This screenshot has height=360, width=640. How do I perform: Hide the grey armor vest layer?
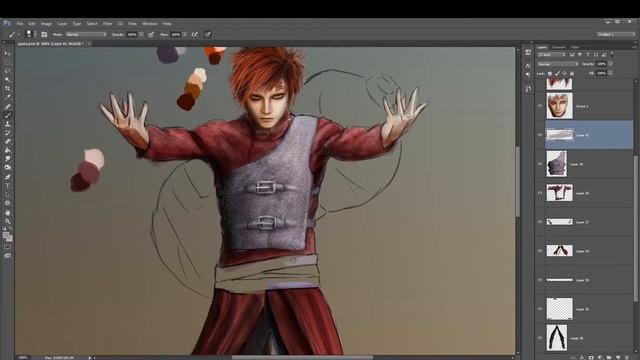click(540, 164)
